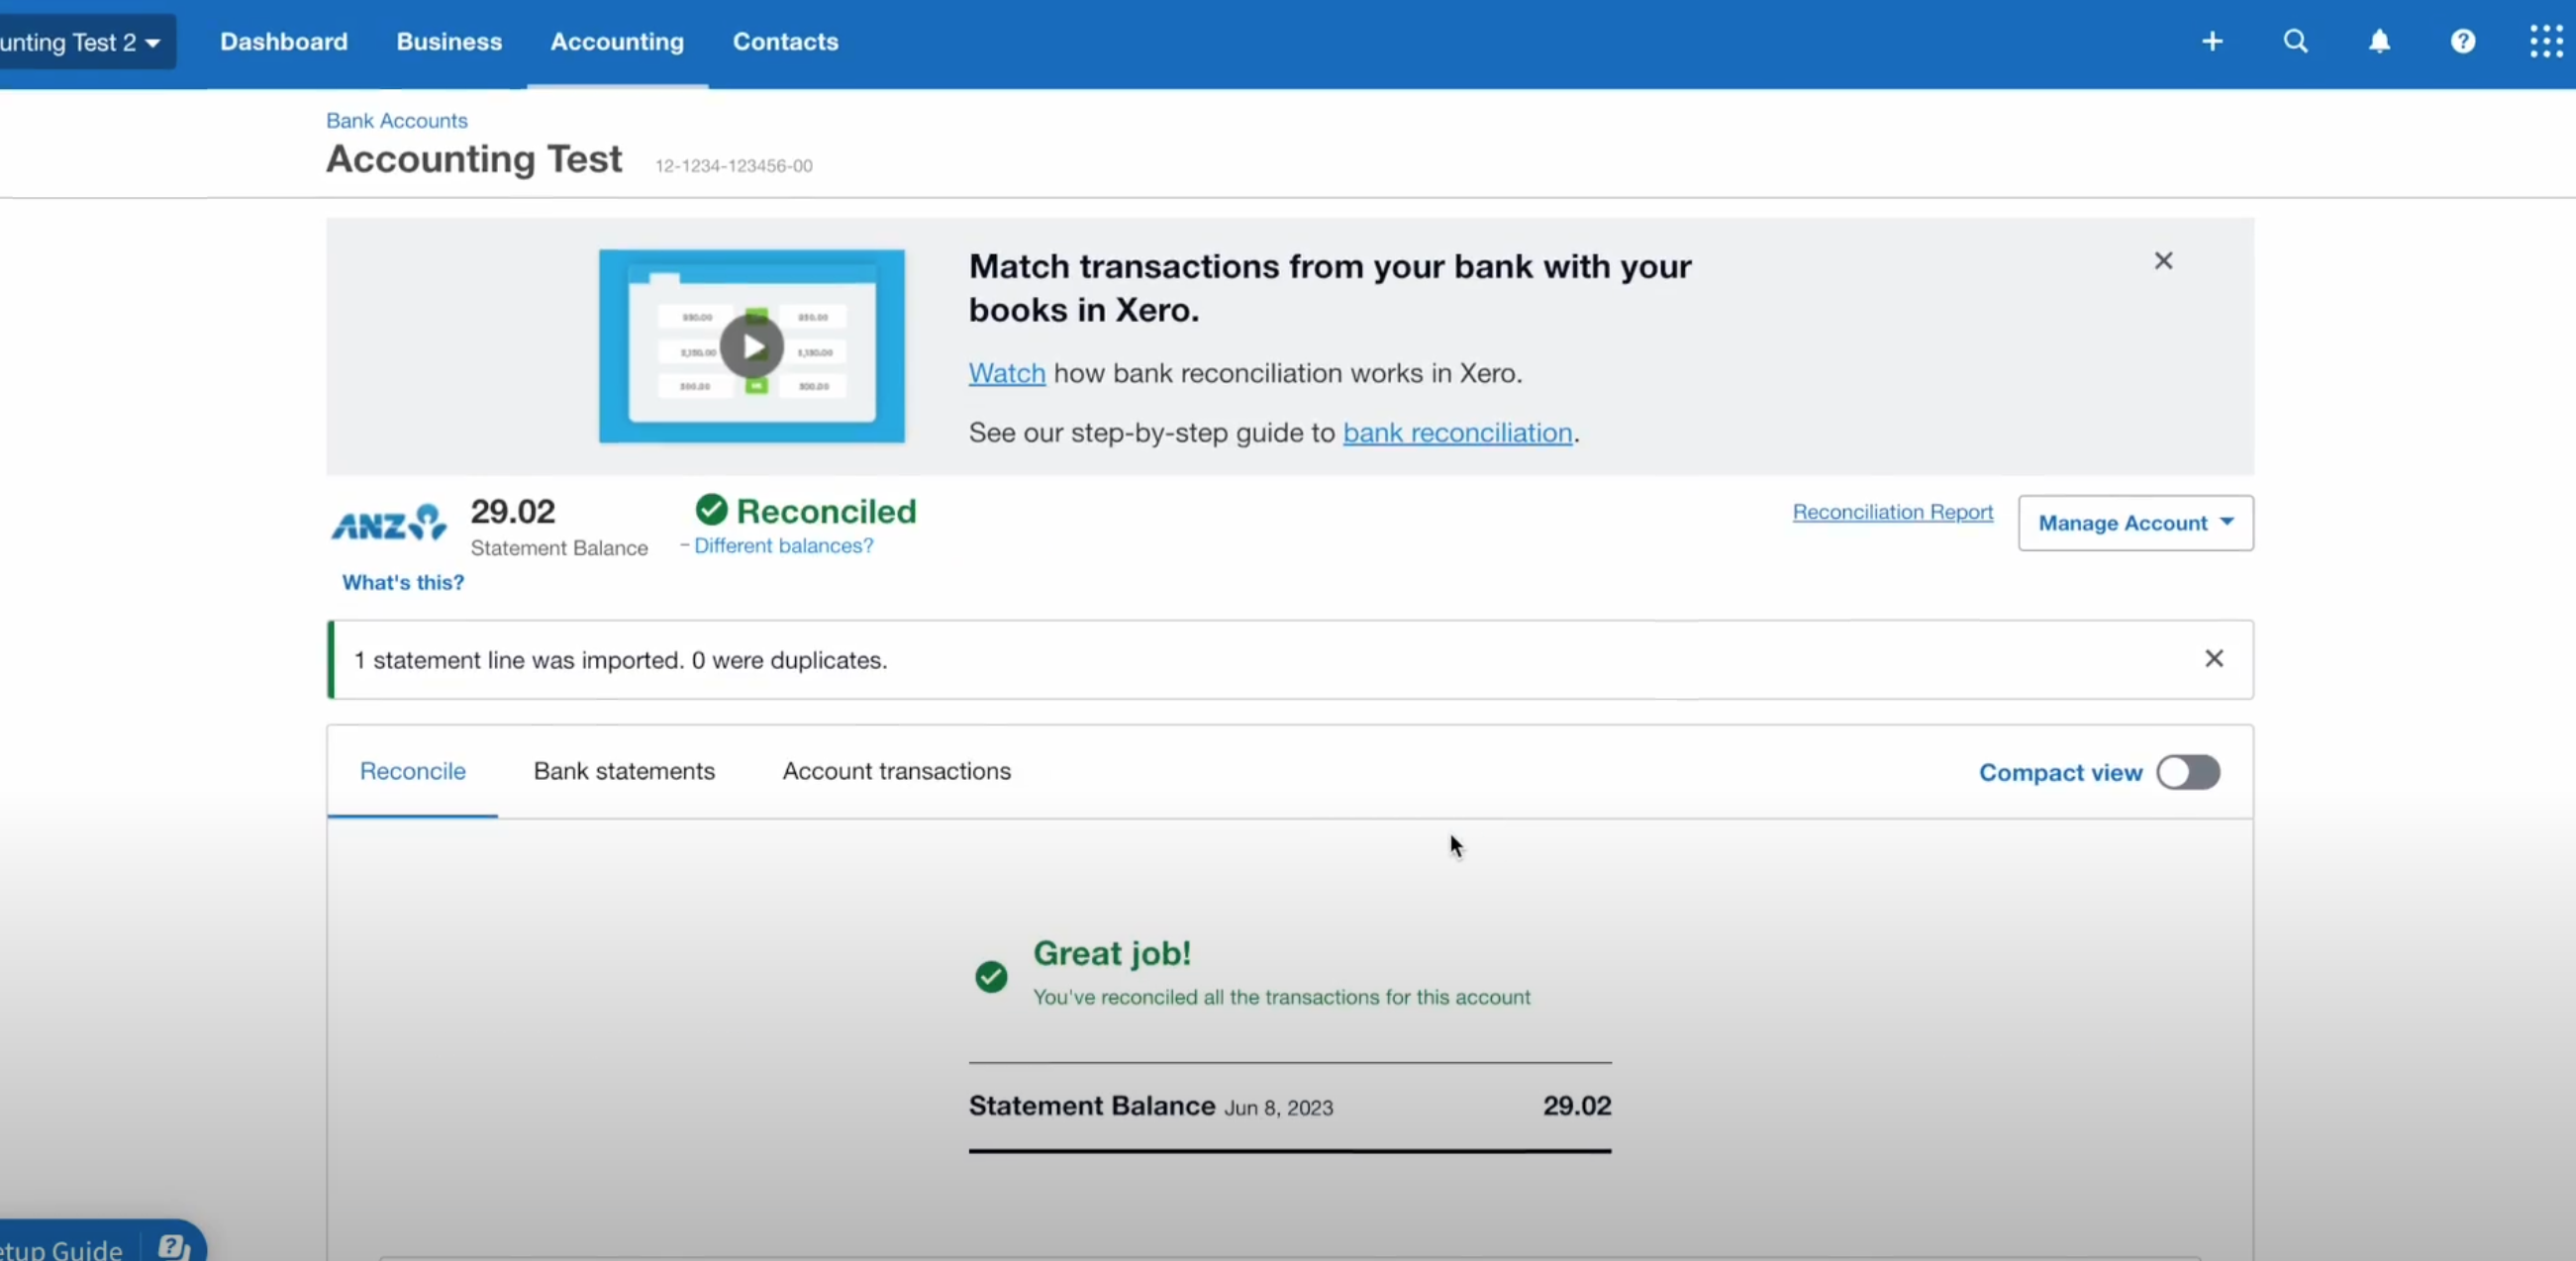
Task: Dismiss the Match transactions banner
Action: click(x=2163, y=261)
